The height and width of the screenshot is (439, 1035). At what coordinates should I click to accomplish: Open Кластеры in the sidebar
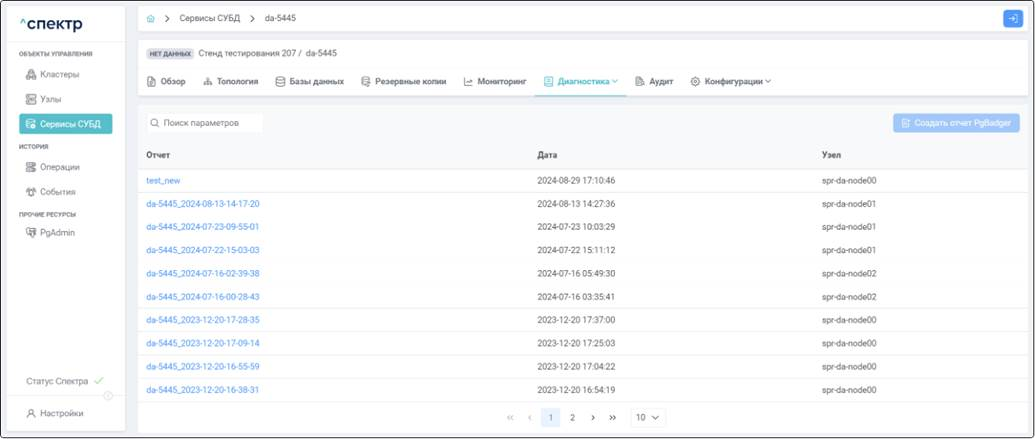(x=59, y=75)
